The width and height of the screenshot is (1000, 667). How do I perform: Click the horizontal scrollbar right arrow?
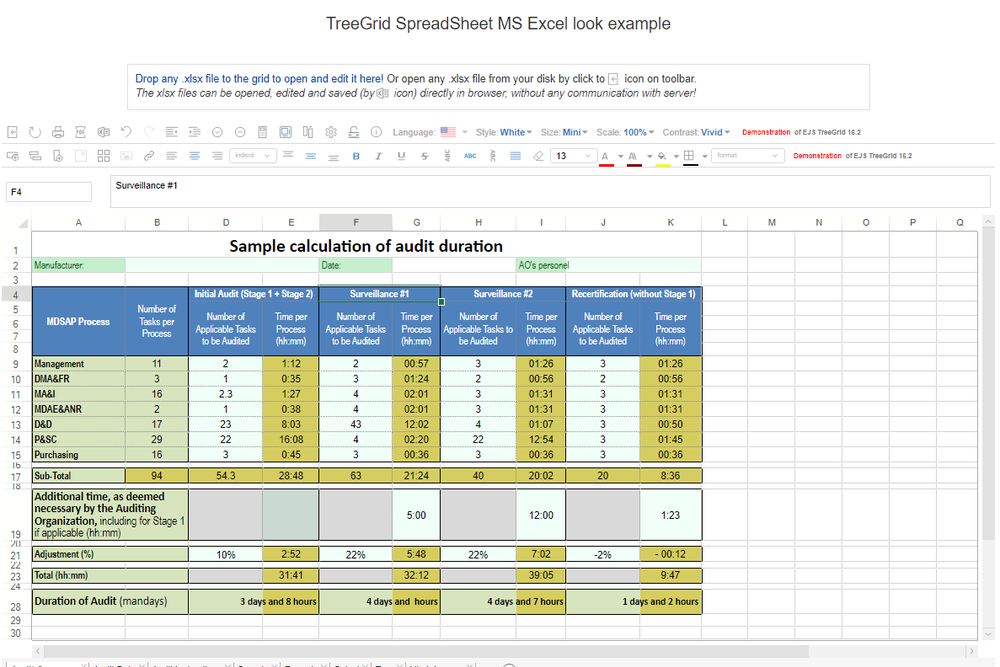(971, 651)
